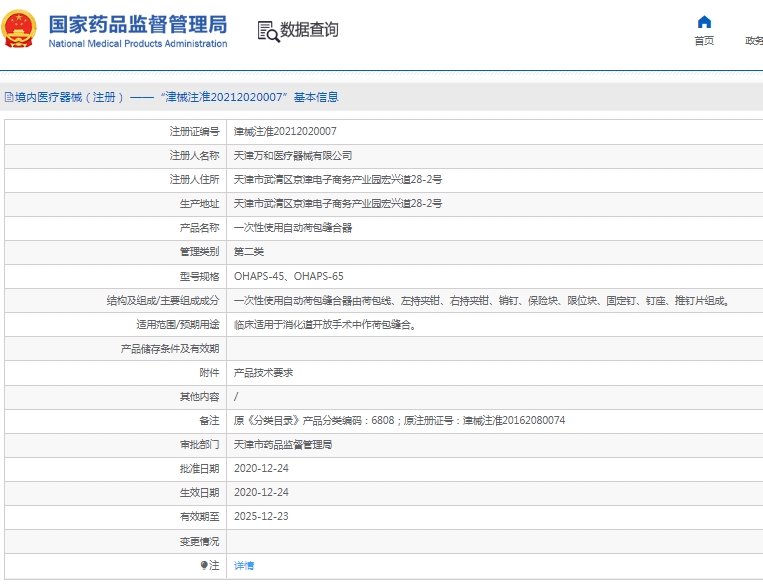Click 产品技术要求 attachment value
Viewport: 763px width, 585px height.
click(x=263, y=373)
